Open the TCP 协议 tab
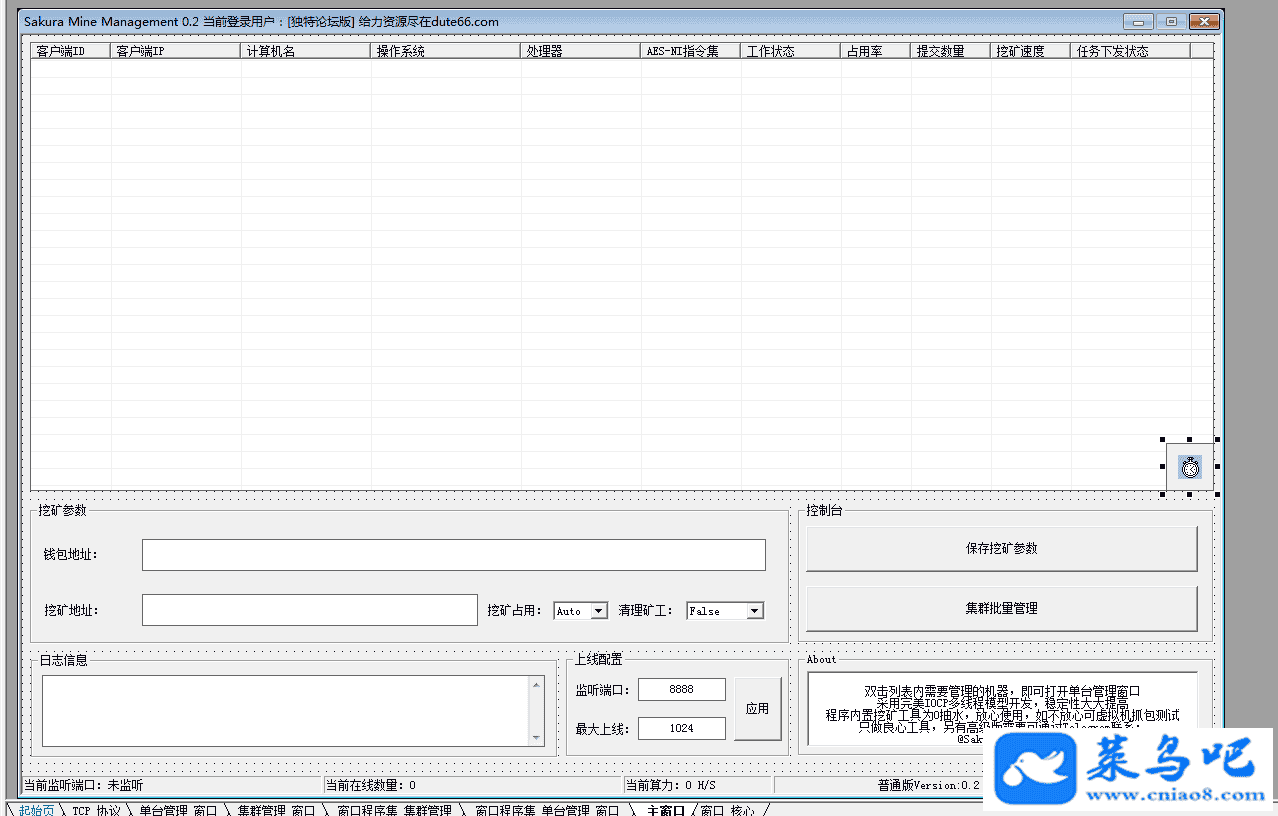 (96, 810)
